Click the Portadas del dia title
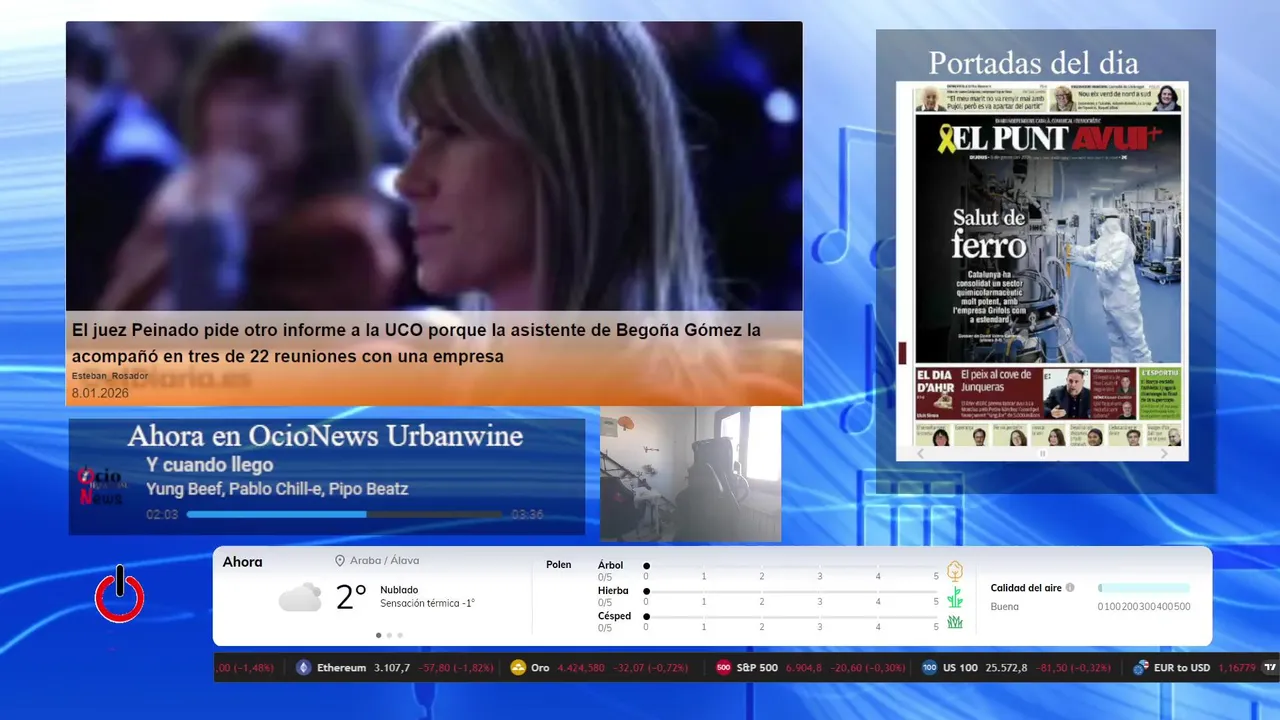The height and width of the screenshot is (720, 1280). (1033, 63)
